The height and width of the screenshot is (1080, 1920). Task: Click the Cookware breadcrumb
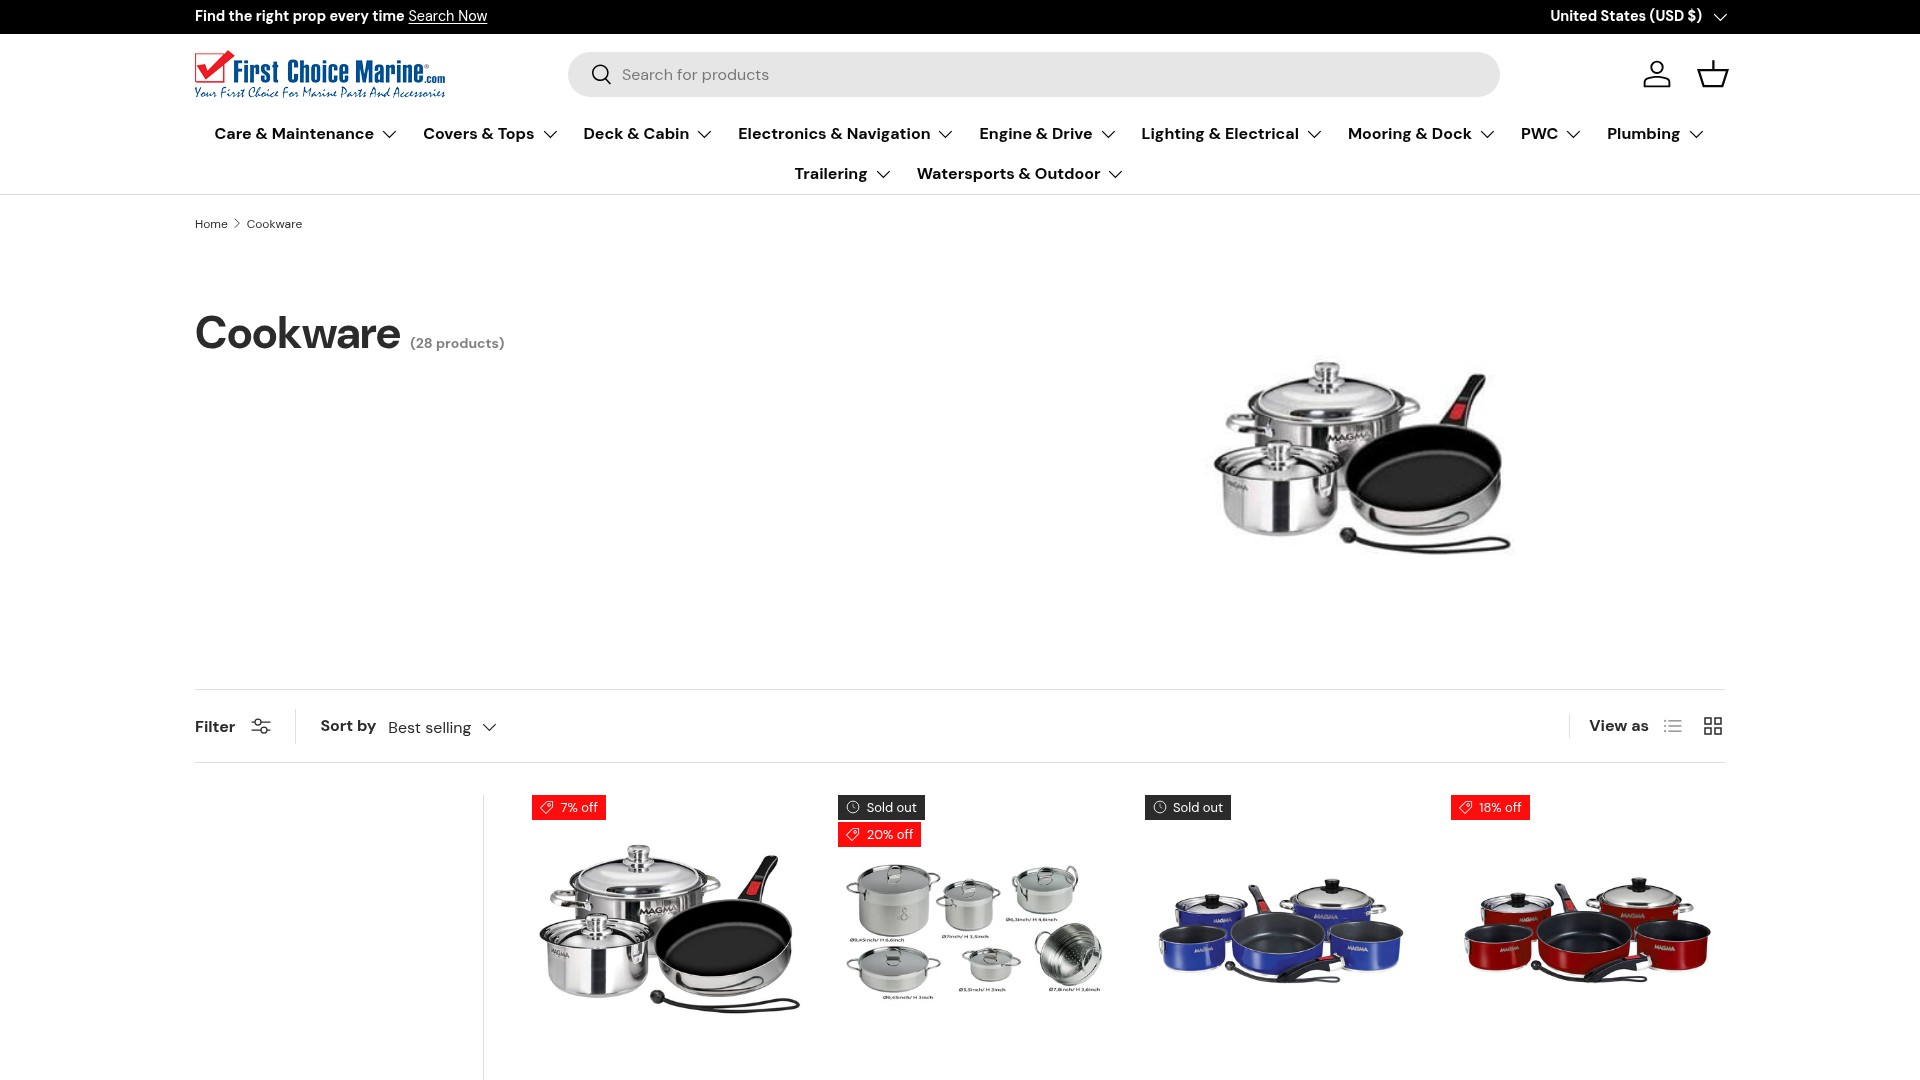pyautogui.click(x=274, y=224)
